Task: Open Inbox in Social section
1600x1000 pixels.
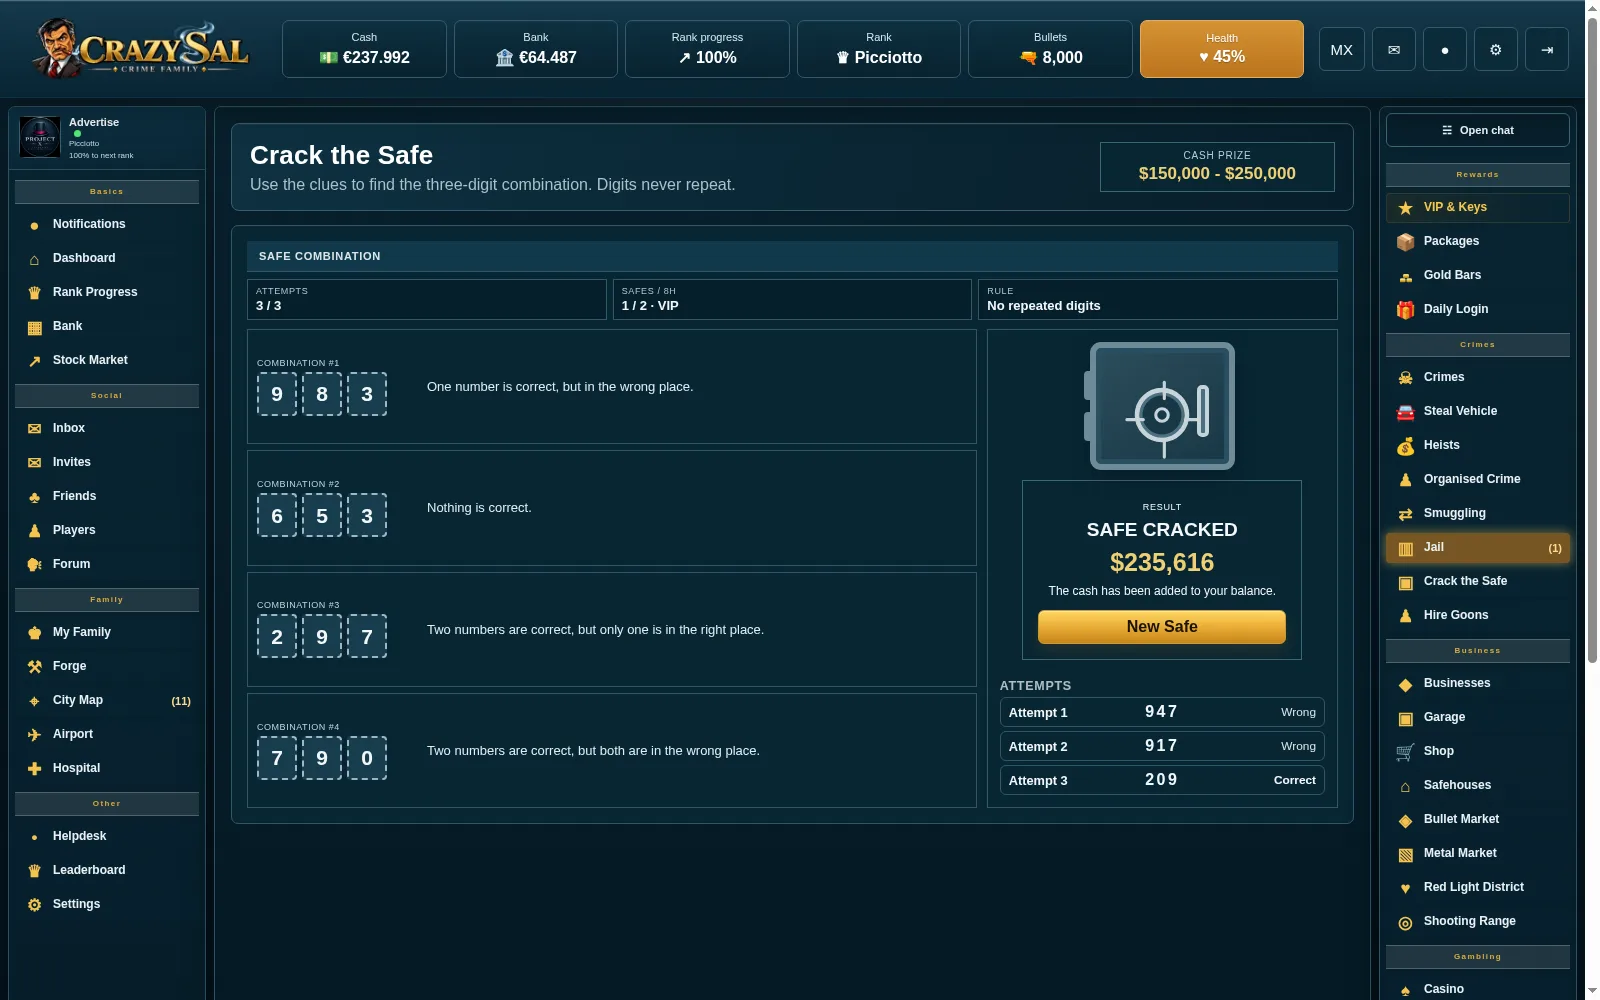Action: point(107,428)
